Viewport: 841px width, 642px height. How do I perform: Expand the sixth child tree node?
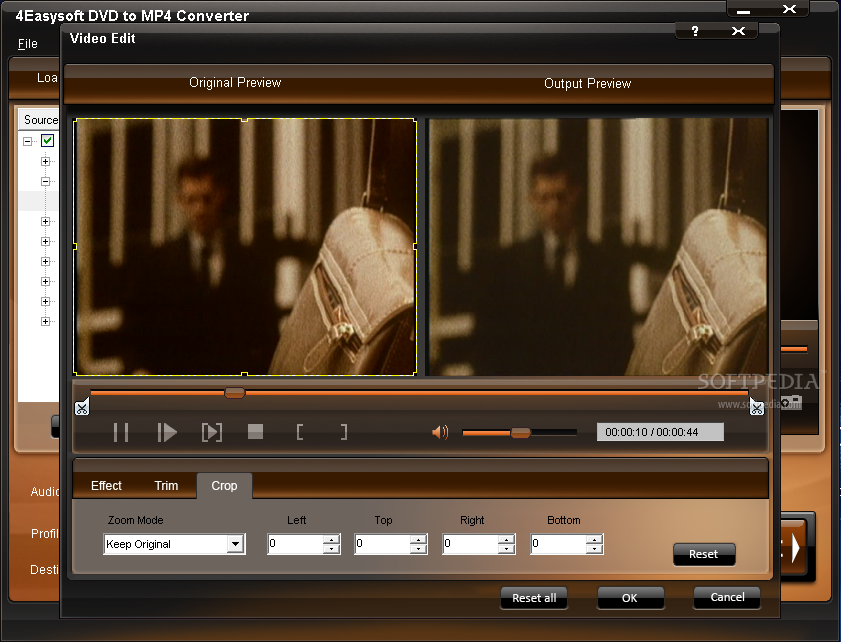click(x=46, y=281)
